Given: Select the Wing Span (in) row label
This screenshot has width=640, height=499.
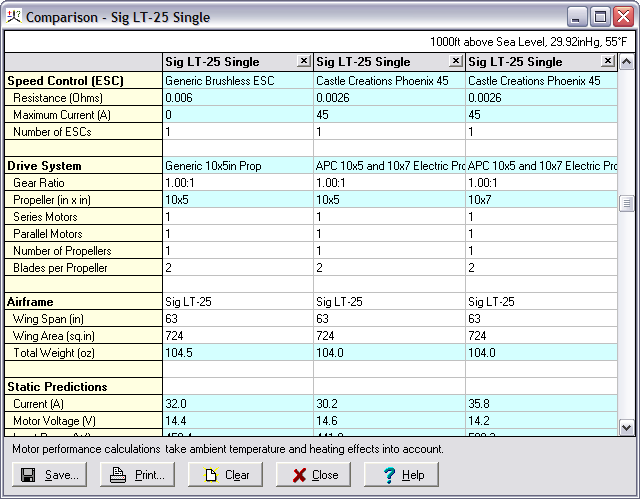Looking at the screenshot, I should pyautogui.click(x=84, y=319).
